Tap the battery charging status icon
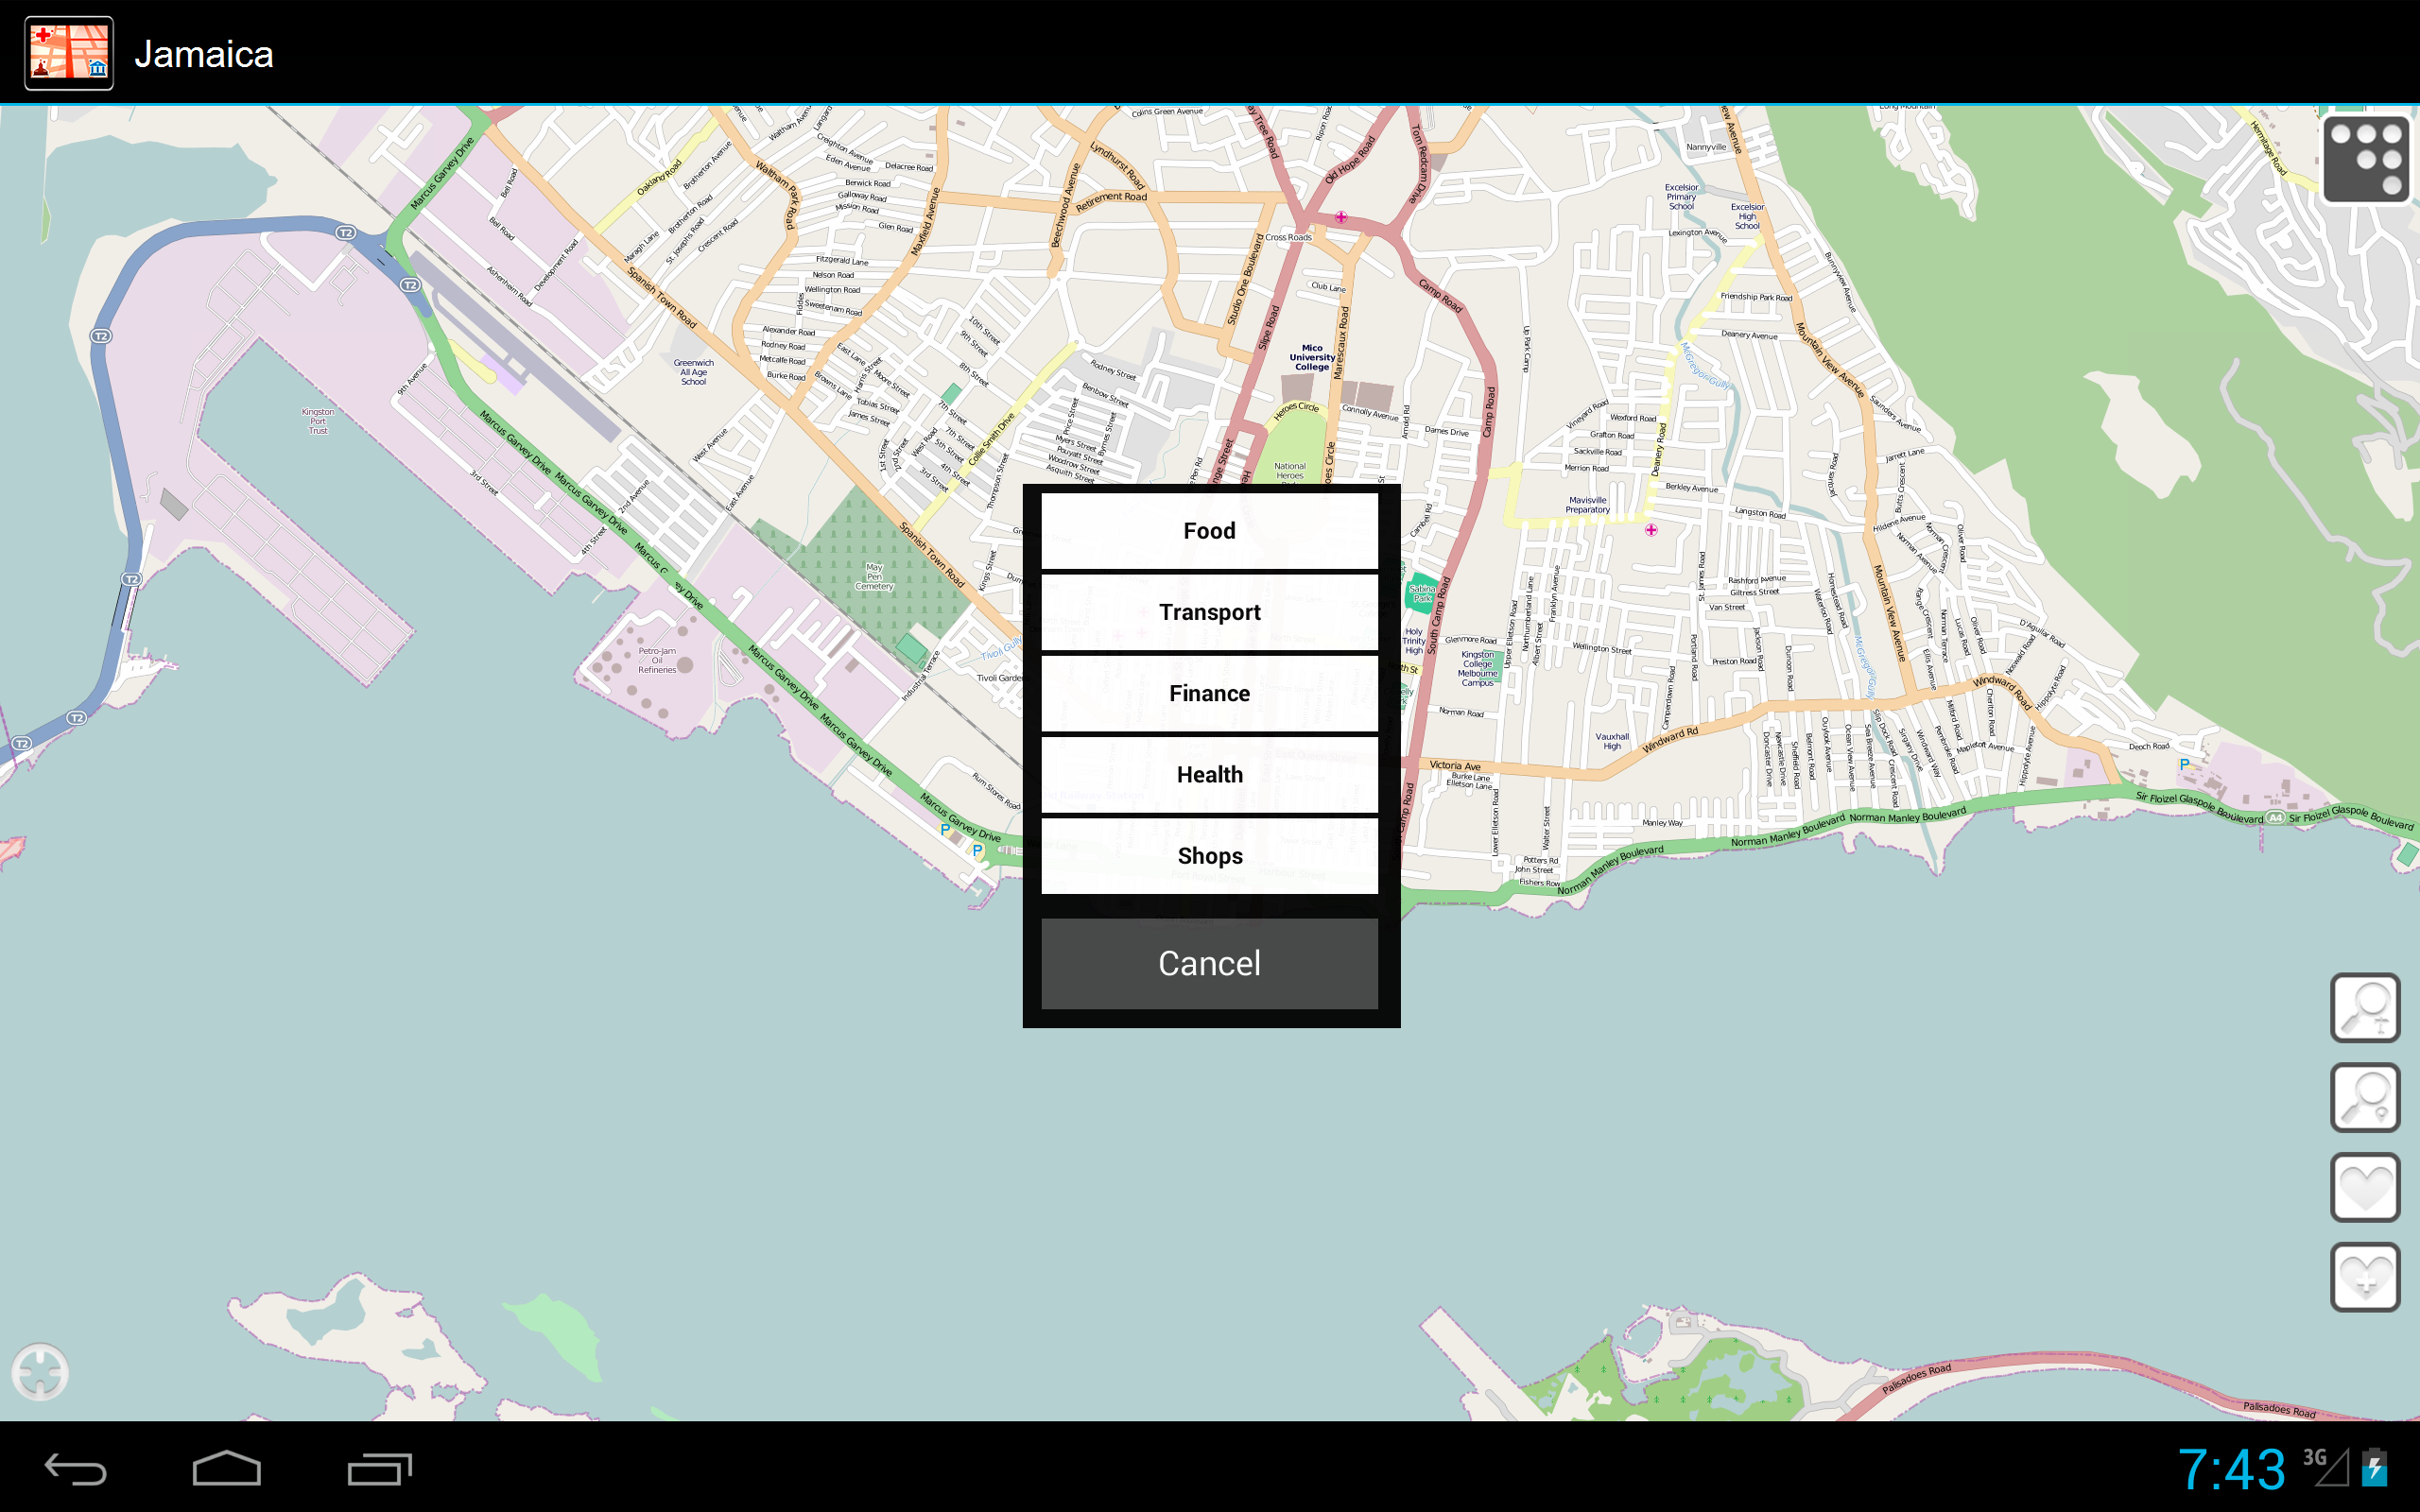The image size is (2420, 1512). point(2375,1468)
